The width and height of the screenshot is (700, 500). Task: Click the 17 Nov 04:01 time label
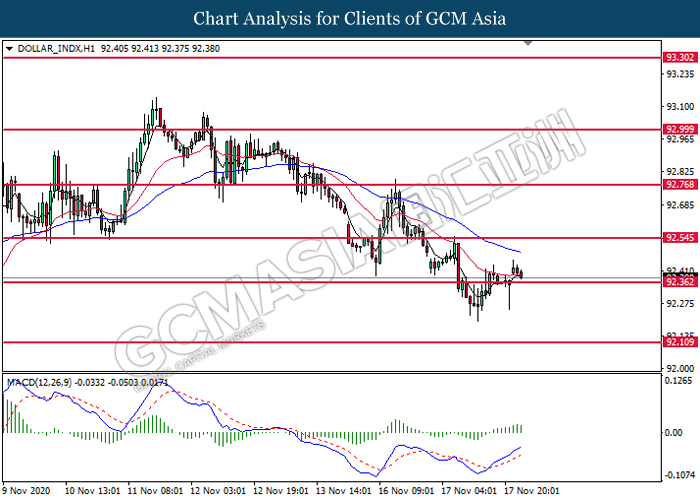pyautogui.click(x=469, y=491)
